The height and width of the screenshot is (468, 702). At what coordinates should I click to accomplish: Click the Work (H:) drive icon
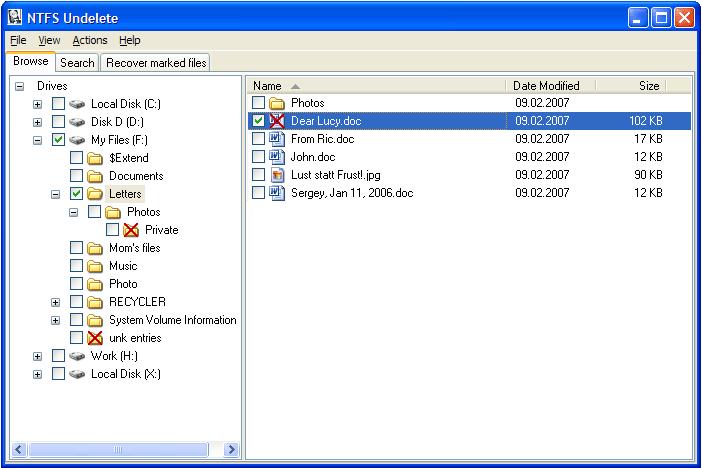(77, 356)
